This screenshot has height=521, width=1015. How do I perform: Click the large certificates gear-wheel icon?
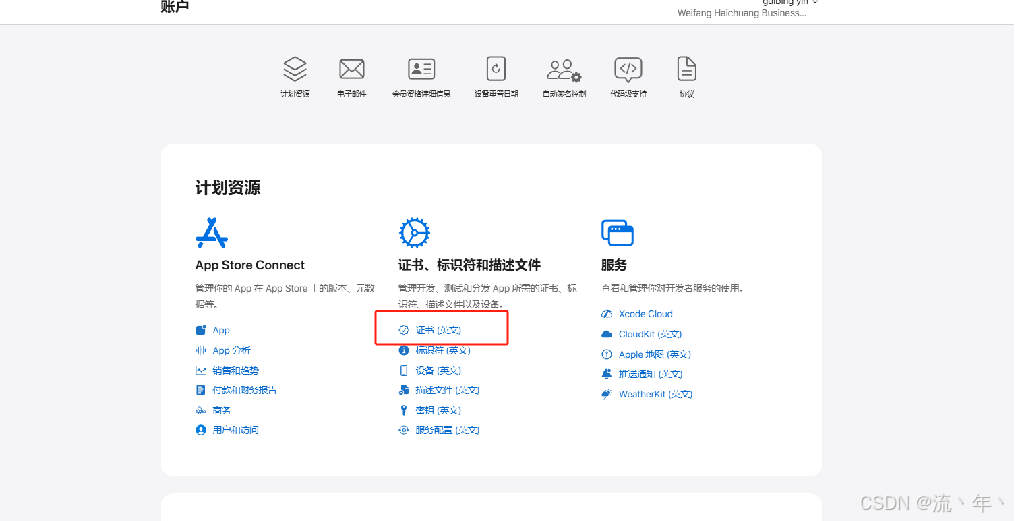pos(414,233)
